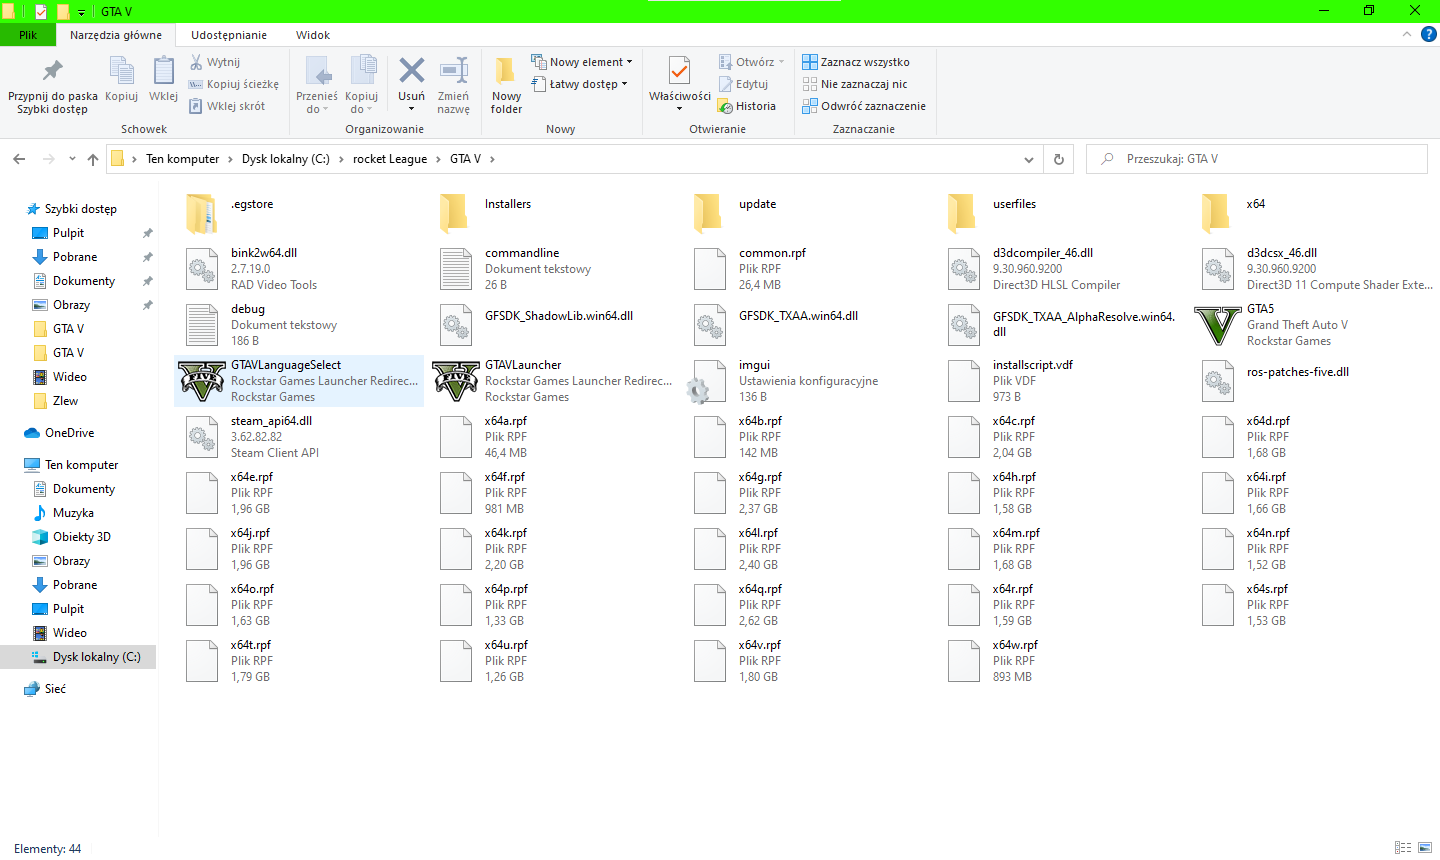Switch to the Udostępnianie tab

(229, 35)
